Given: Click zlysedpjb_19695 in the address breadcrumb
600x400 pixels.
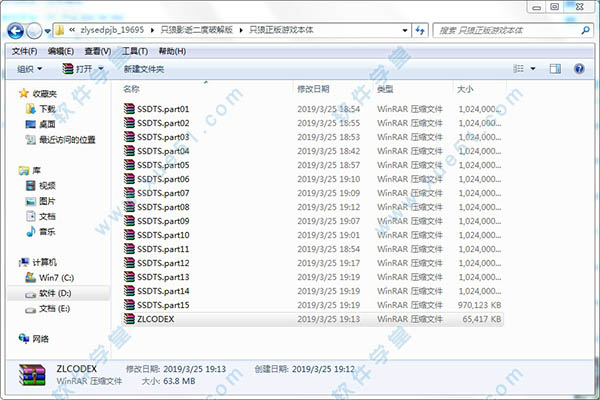Looking at the screenshot, I should coord(112,30).
